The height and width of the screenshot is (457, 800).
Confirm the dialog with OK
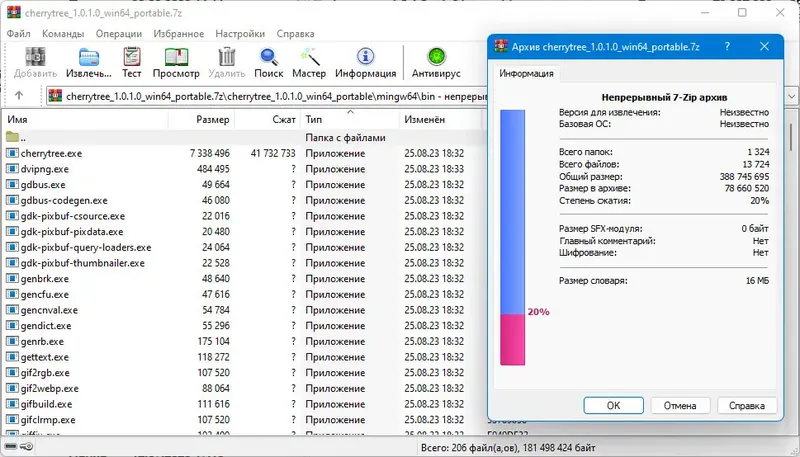coord(613,405)
